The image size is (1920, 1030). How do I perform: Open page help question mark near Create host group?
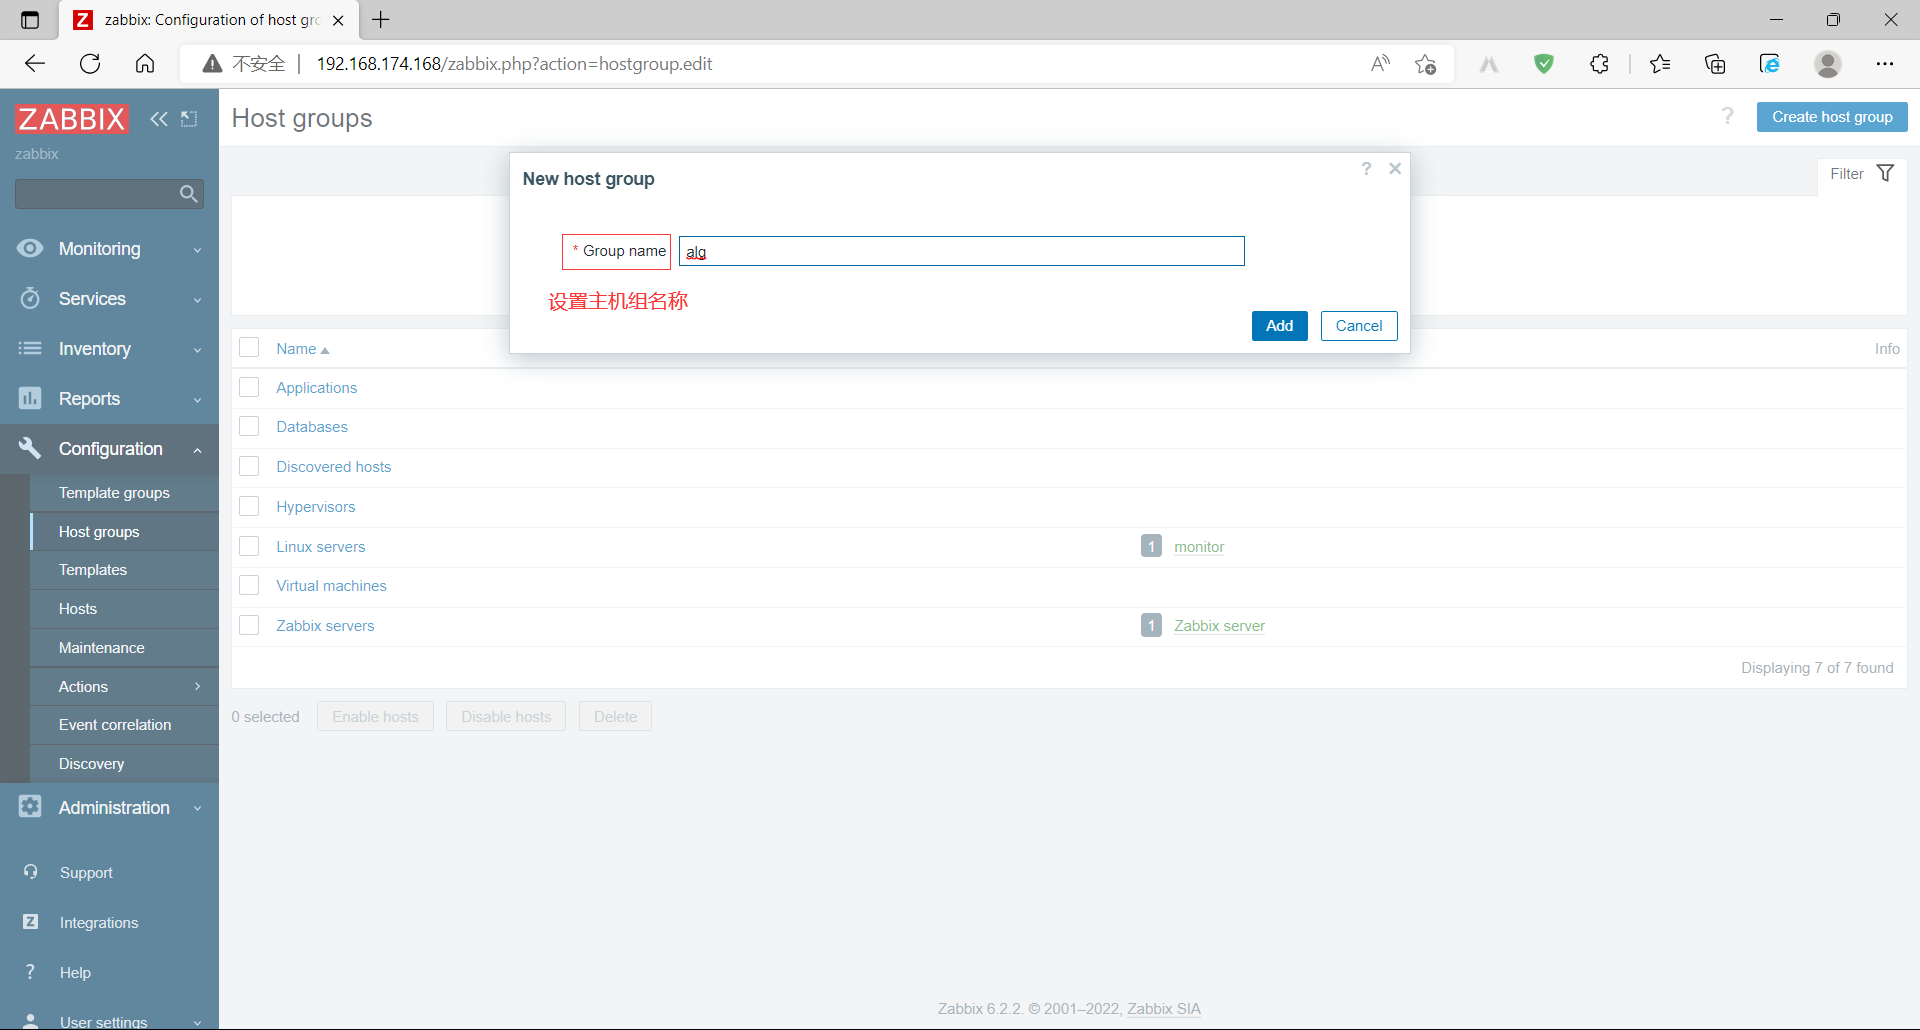tap(1727, 116)
